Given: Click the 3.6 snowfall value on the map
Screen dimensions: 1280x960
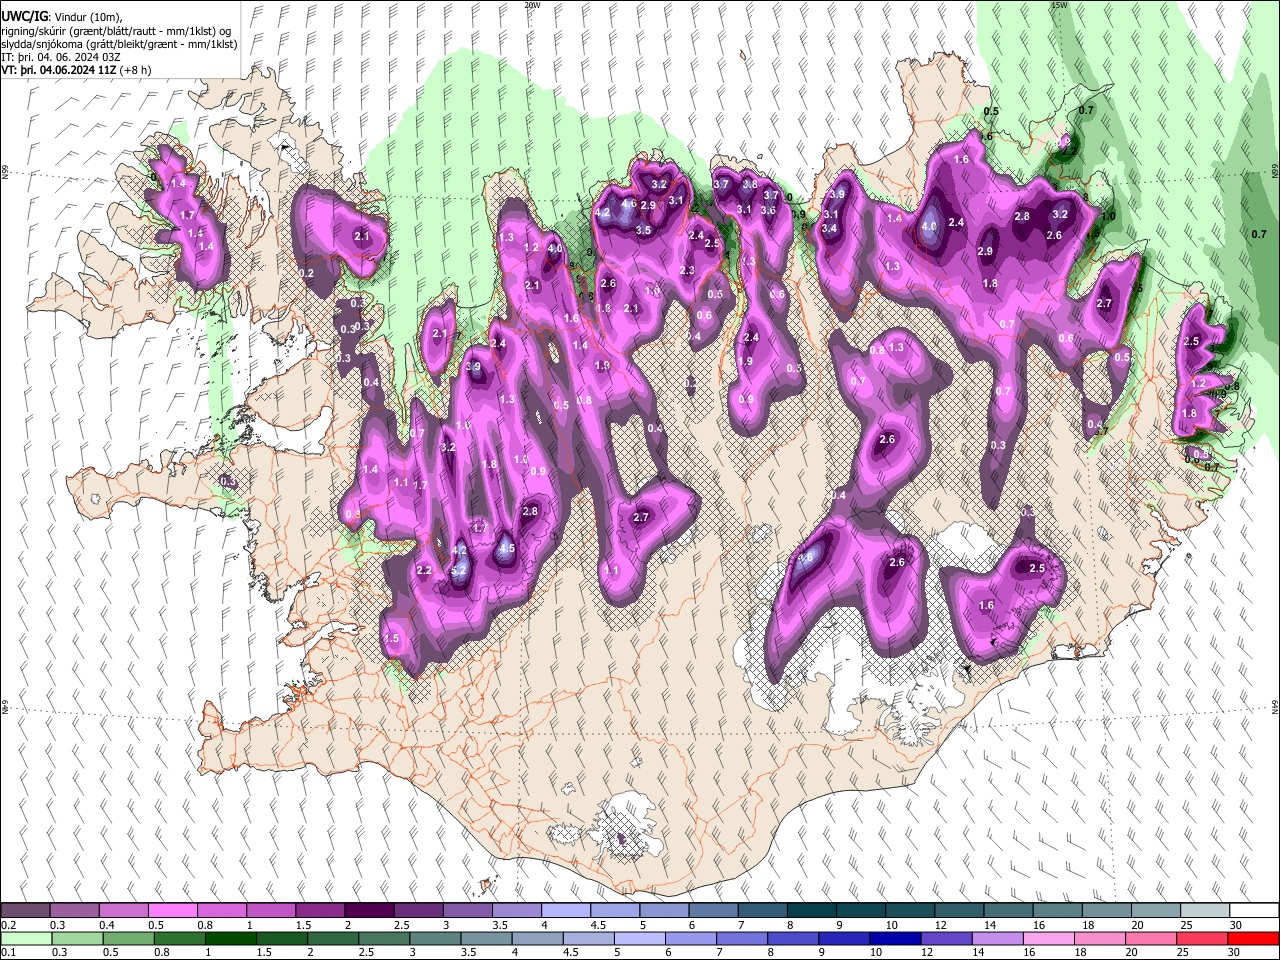Looking at the screenshot, I should 768,210.
